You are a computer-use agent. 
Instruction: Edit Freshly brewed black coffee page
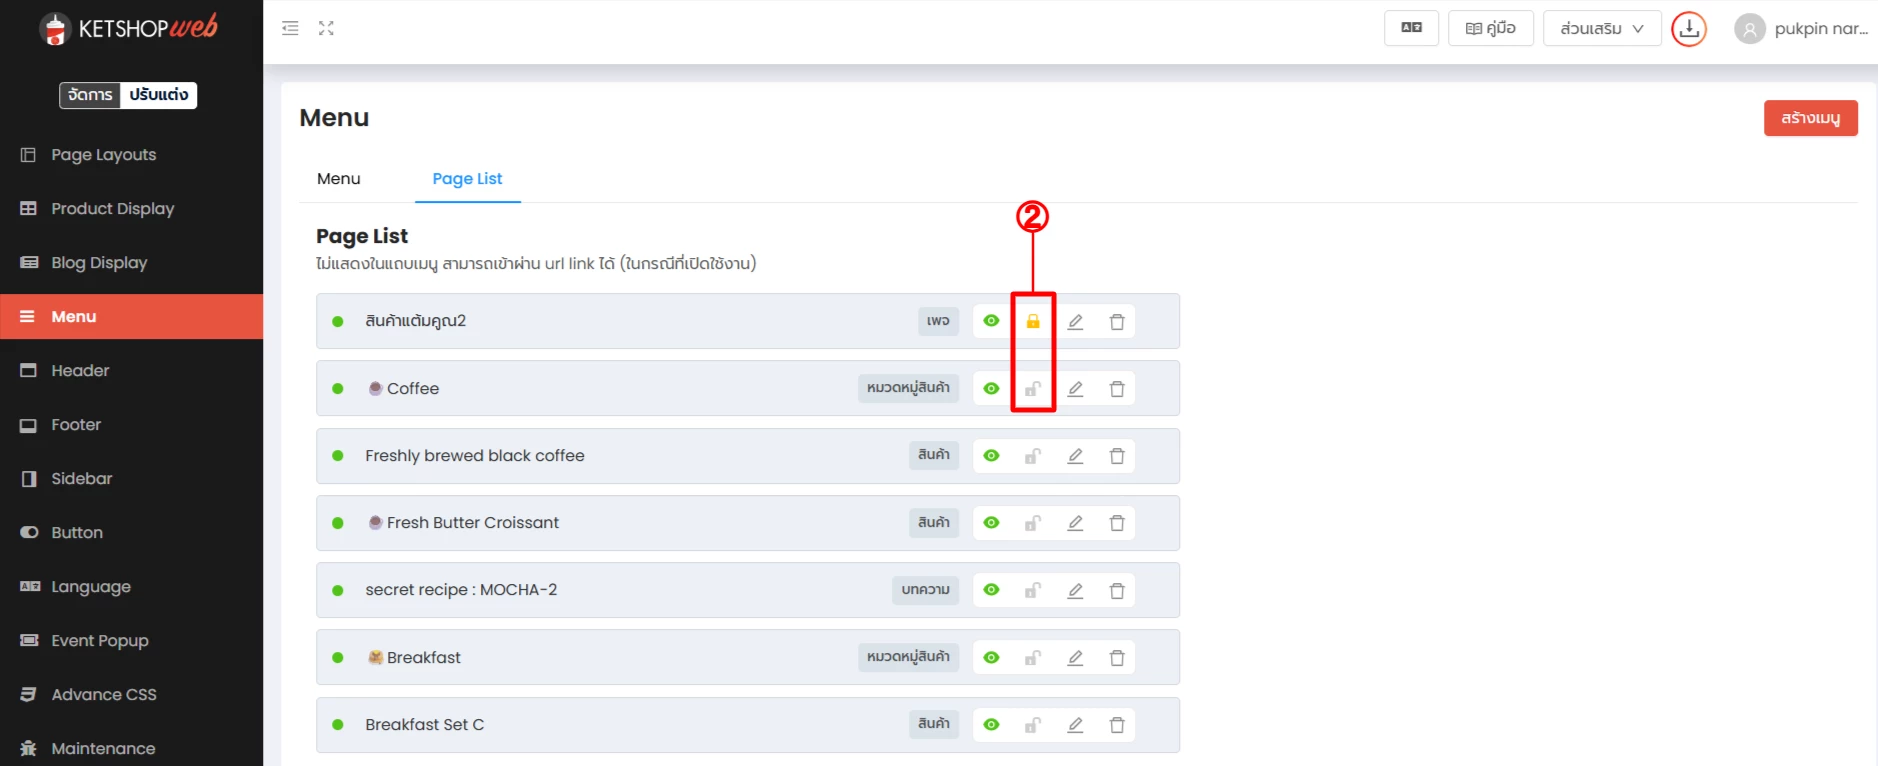pyautogui.click(x=1075, y=455)
